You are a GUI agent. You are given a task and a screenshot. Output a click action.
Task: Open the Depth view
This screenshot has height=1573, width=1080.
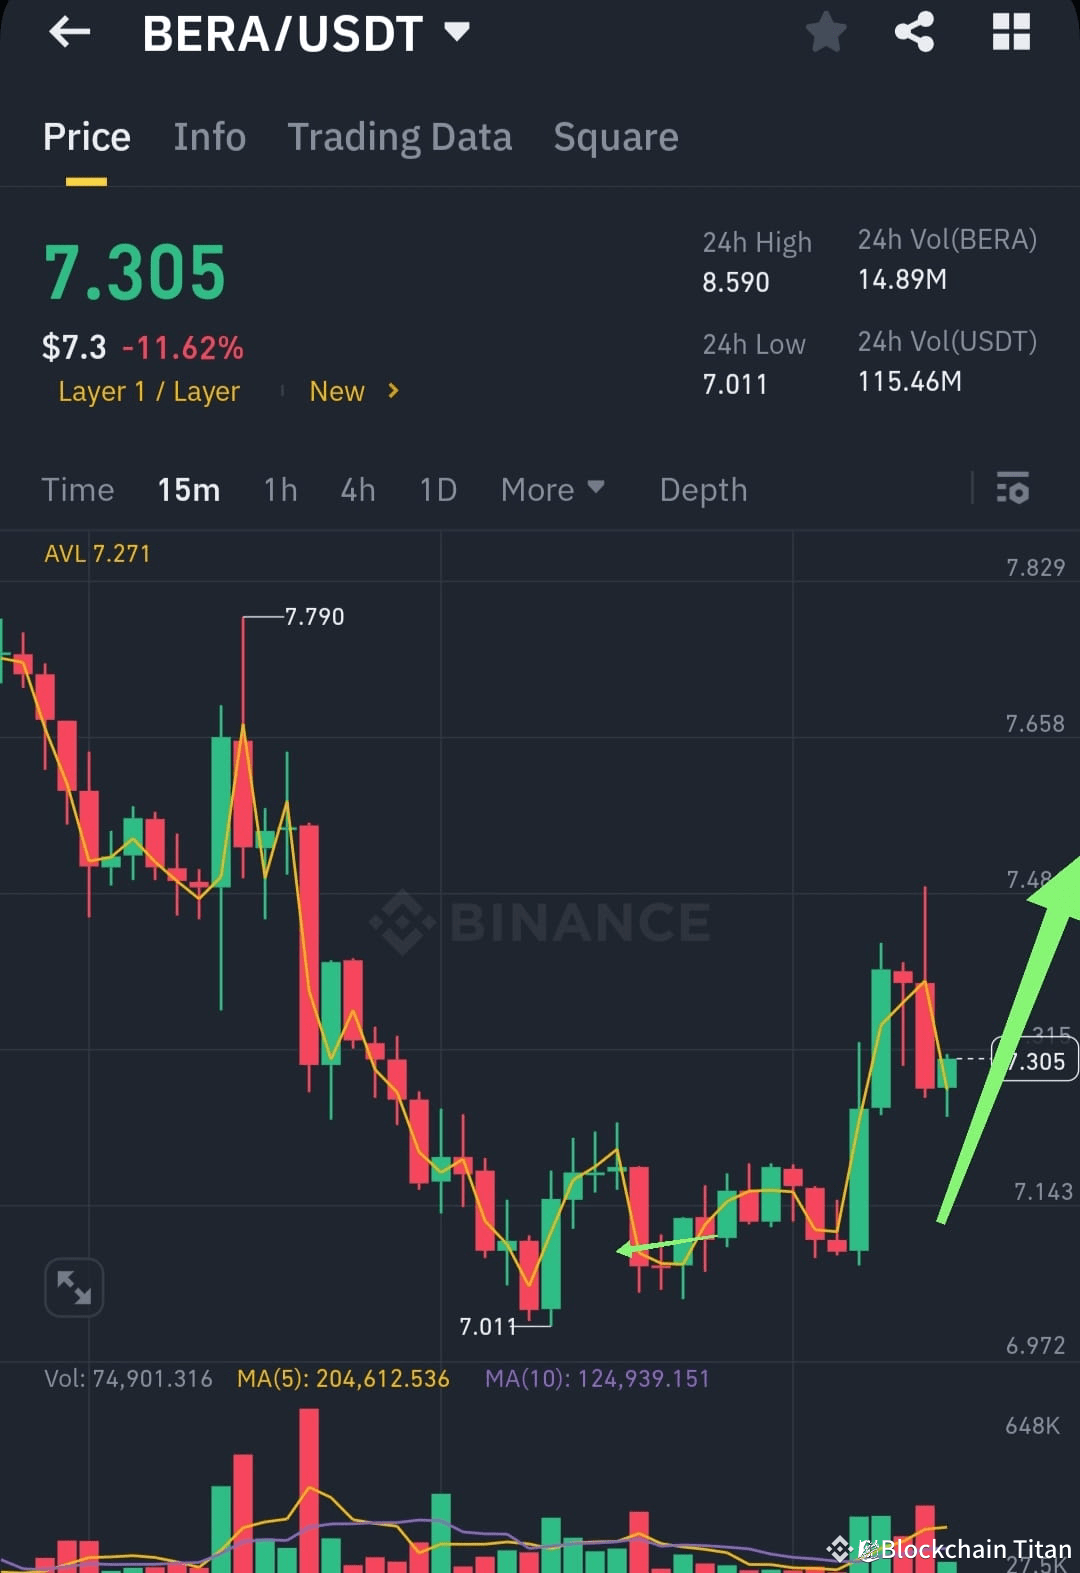pos(703,490)
